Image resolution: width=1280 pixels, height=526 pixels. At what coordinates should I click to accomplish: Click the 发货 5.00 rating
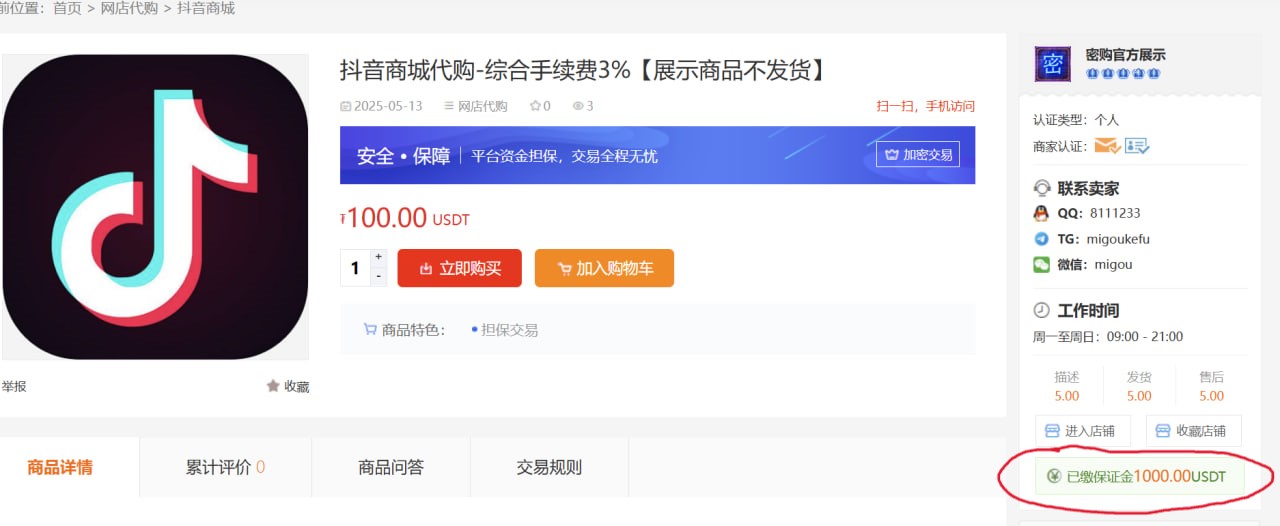click(x=1139, y=386)
